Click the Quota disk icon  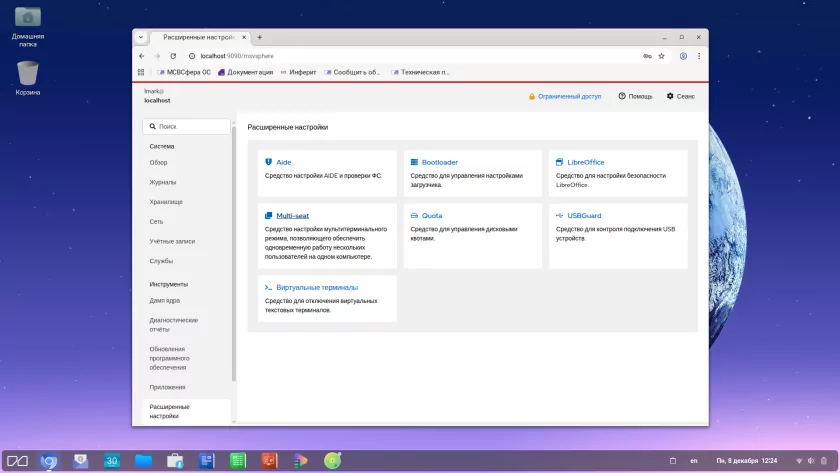[x=414, y=216]
